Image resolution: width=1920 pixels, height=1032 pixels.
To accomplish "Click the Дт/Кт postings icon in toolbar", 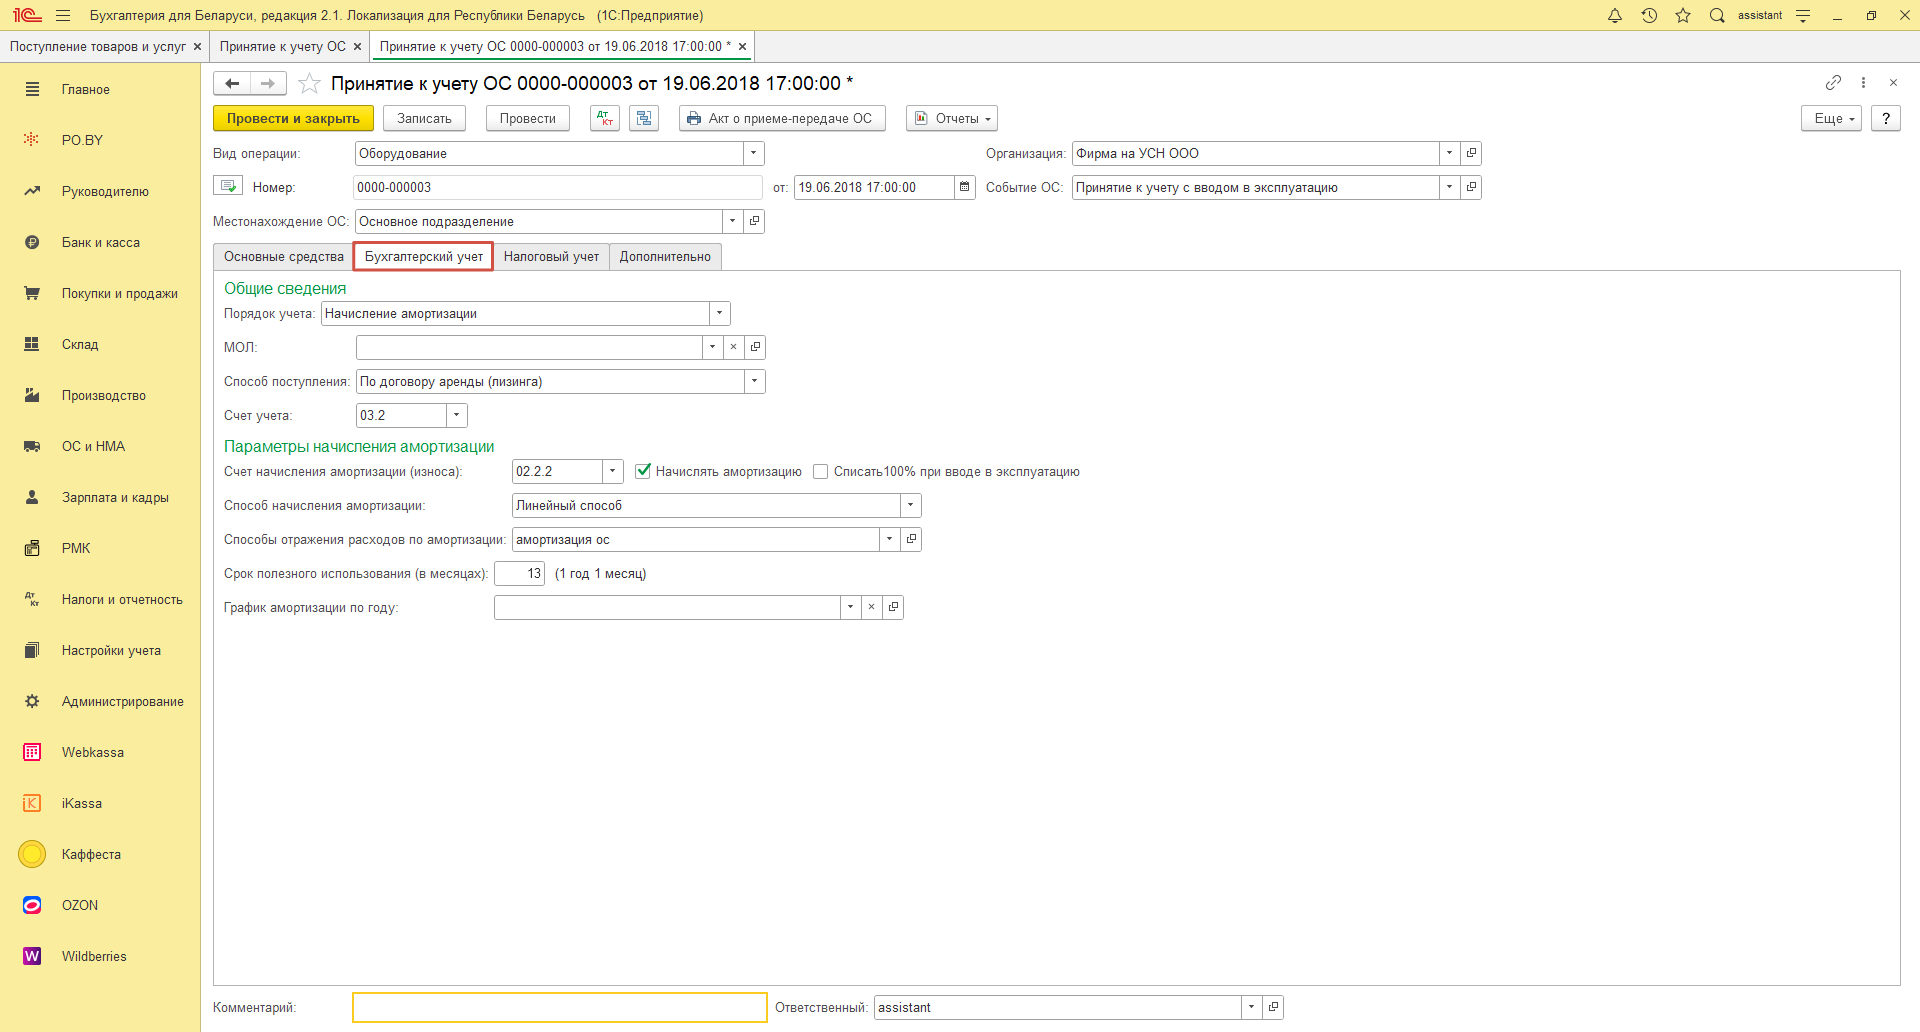I will pyautogui.click(x=605, y=118).
